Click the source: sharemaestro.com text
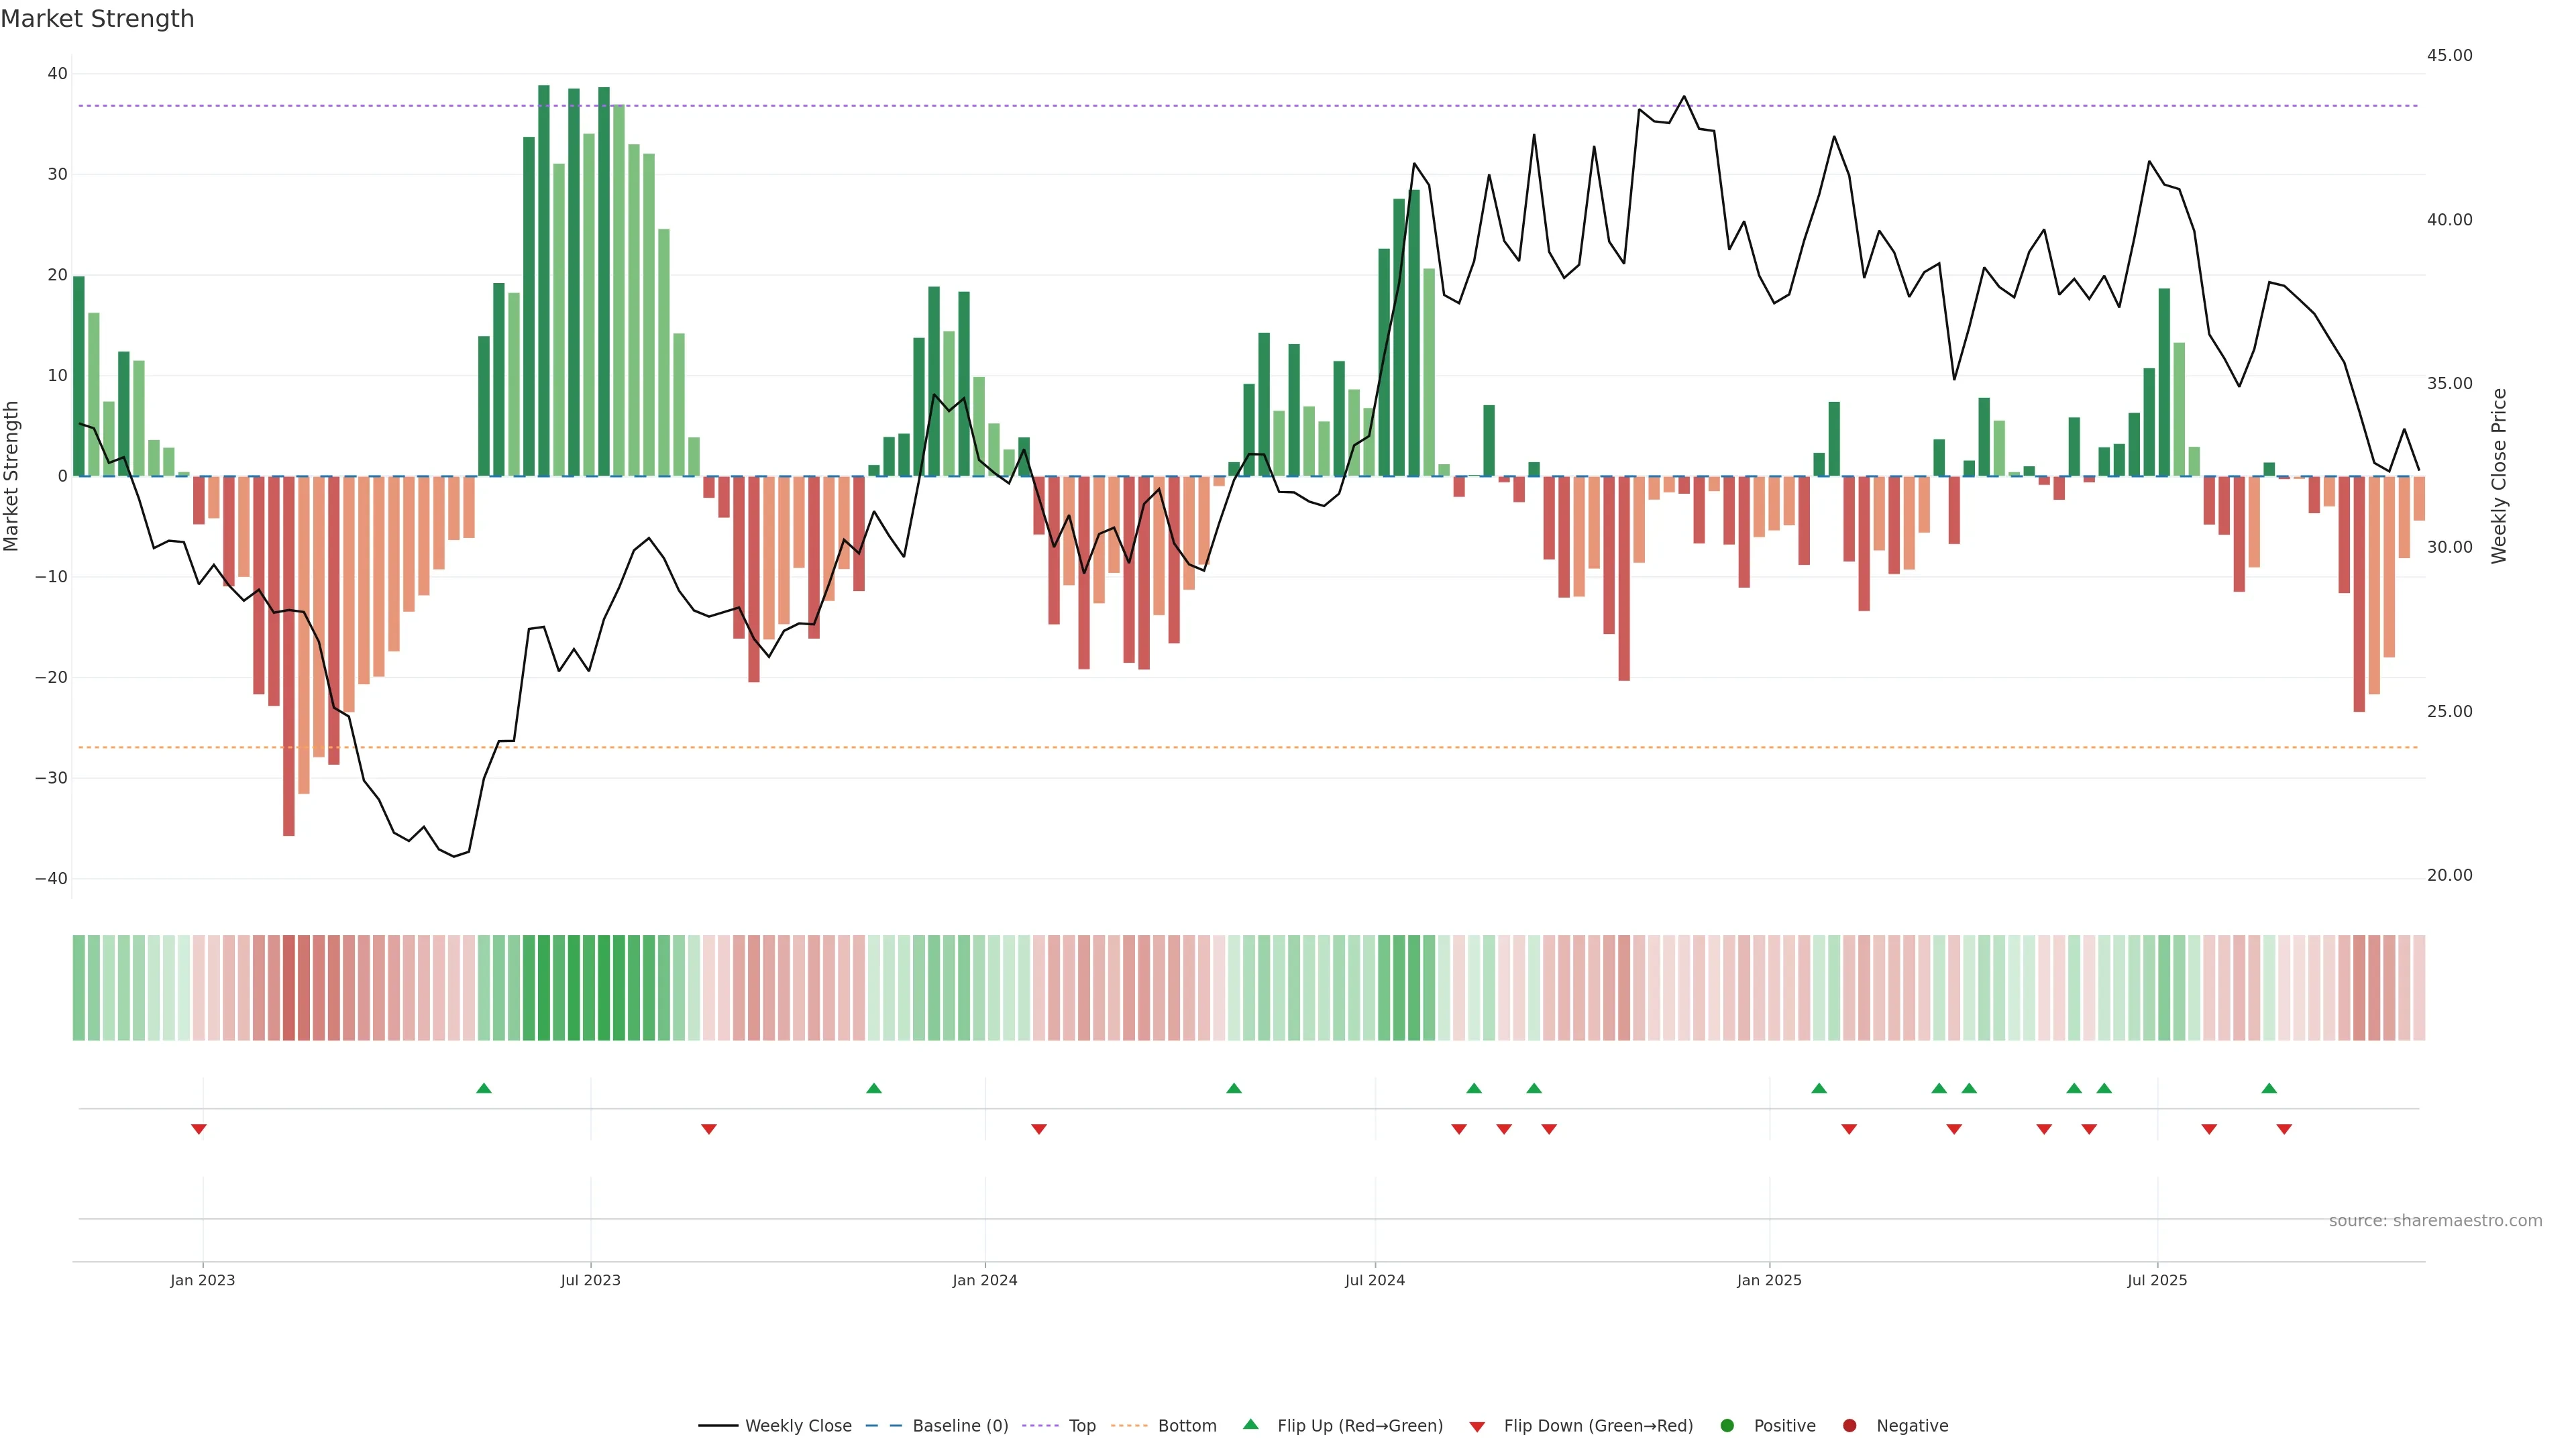 pos(2435,1220)
